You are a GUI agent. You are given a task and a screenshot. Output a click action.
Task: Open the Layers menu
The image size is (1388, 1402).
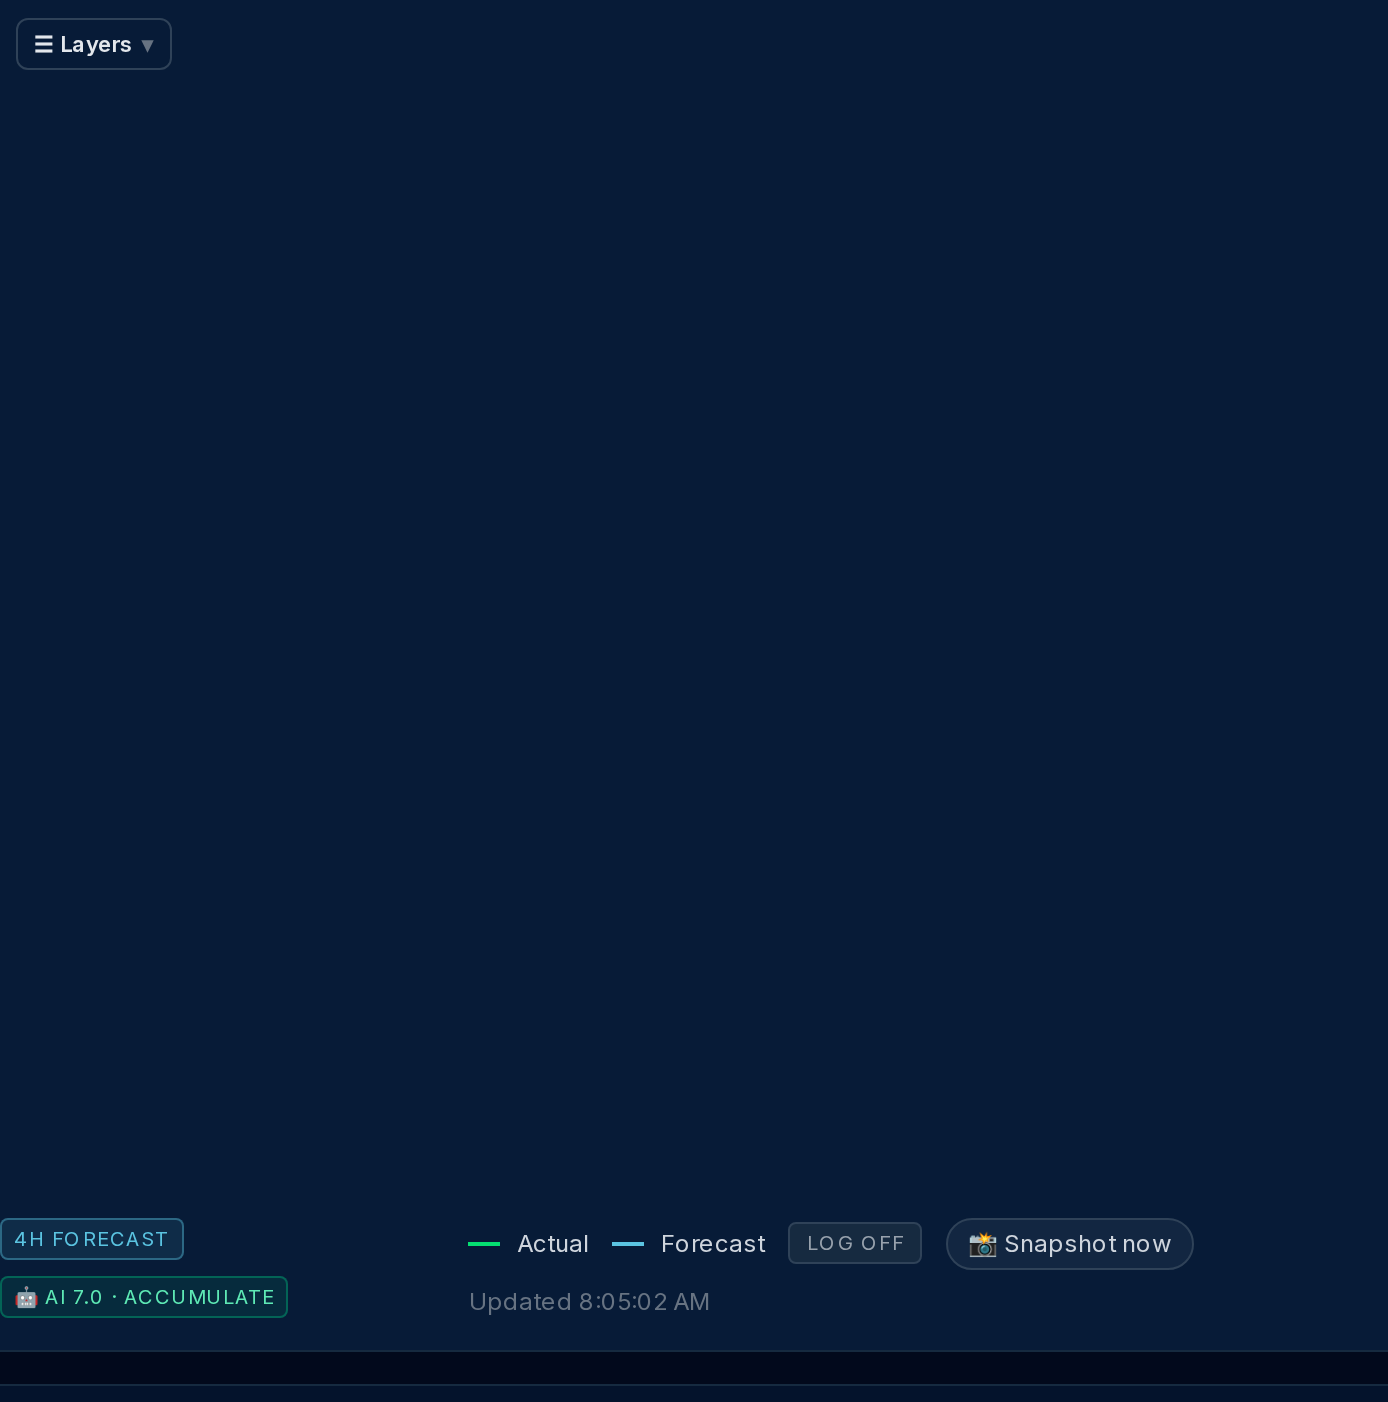[x=94, y=44]
